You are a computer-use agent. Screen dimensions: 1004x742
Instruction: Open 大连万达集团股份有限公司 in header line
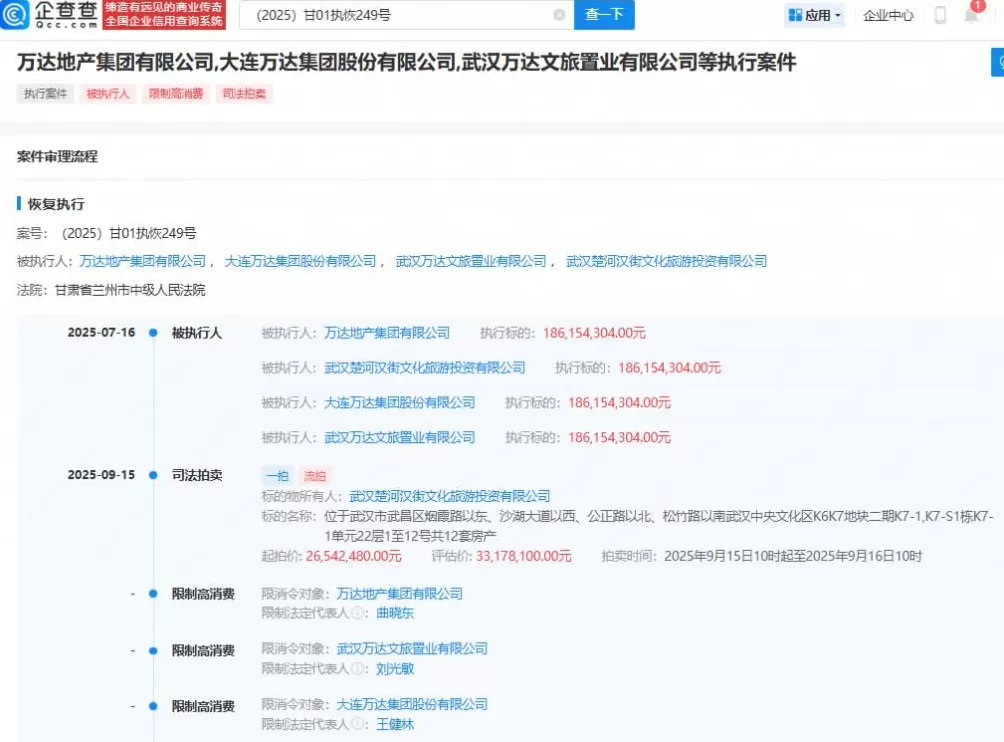300,261
